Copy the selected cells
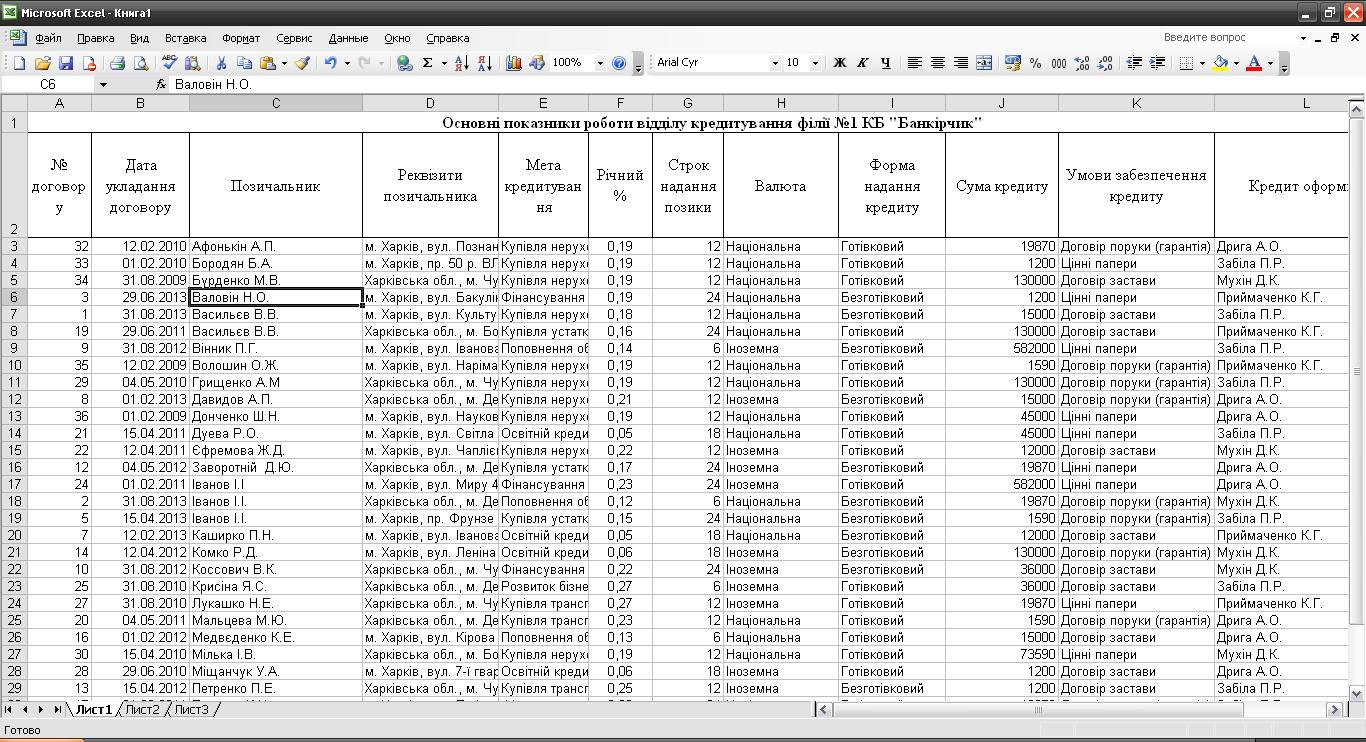This screenshot has width=1366, height=742. pos(244,63)
